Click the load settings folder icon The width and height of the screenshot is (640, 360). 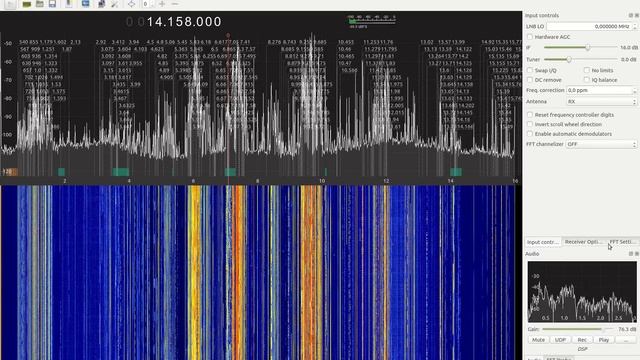pos(40,4)
